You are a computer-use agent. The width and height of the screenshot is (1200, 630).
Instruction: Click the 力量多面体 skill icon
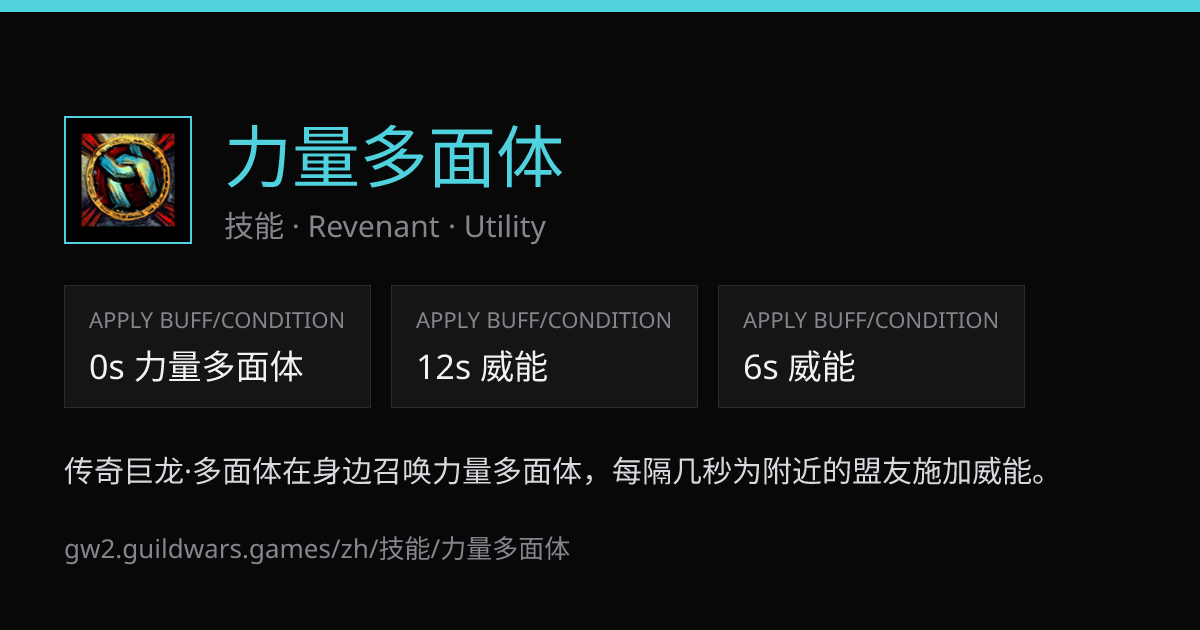(x=128, y=180)
